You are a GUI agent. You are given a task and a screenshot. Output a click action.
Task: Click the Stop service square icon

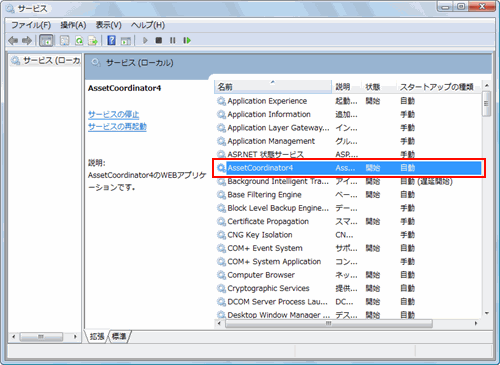click(159, 41)
